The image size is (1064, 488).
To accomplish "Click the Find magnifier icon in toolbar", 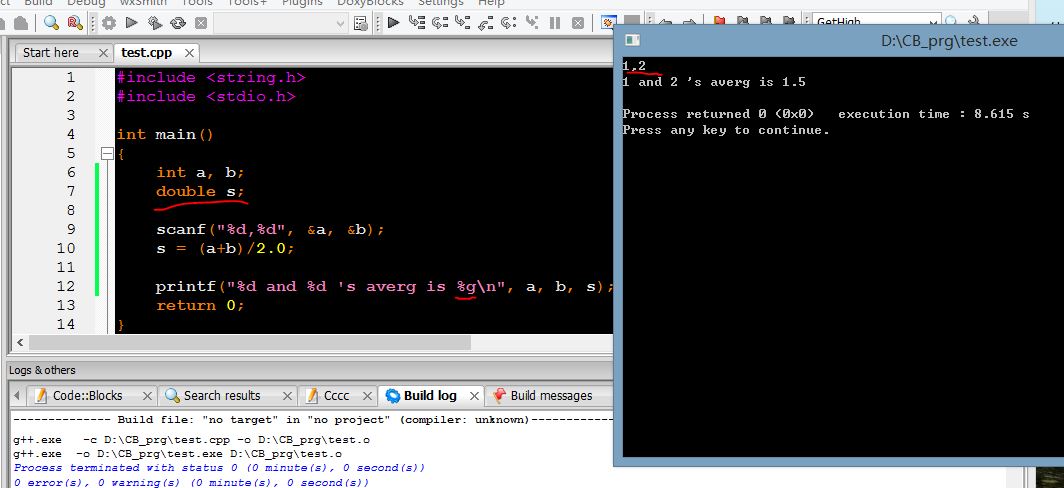I will (50, 22).
